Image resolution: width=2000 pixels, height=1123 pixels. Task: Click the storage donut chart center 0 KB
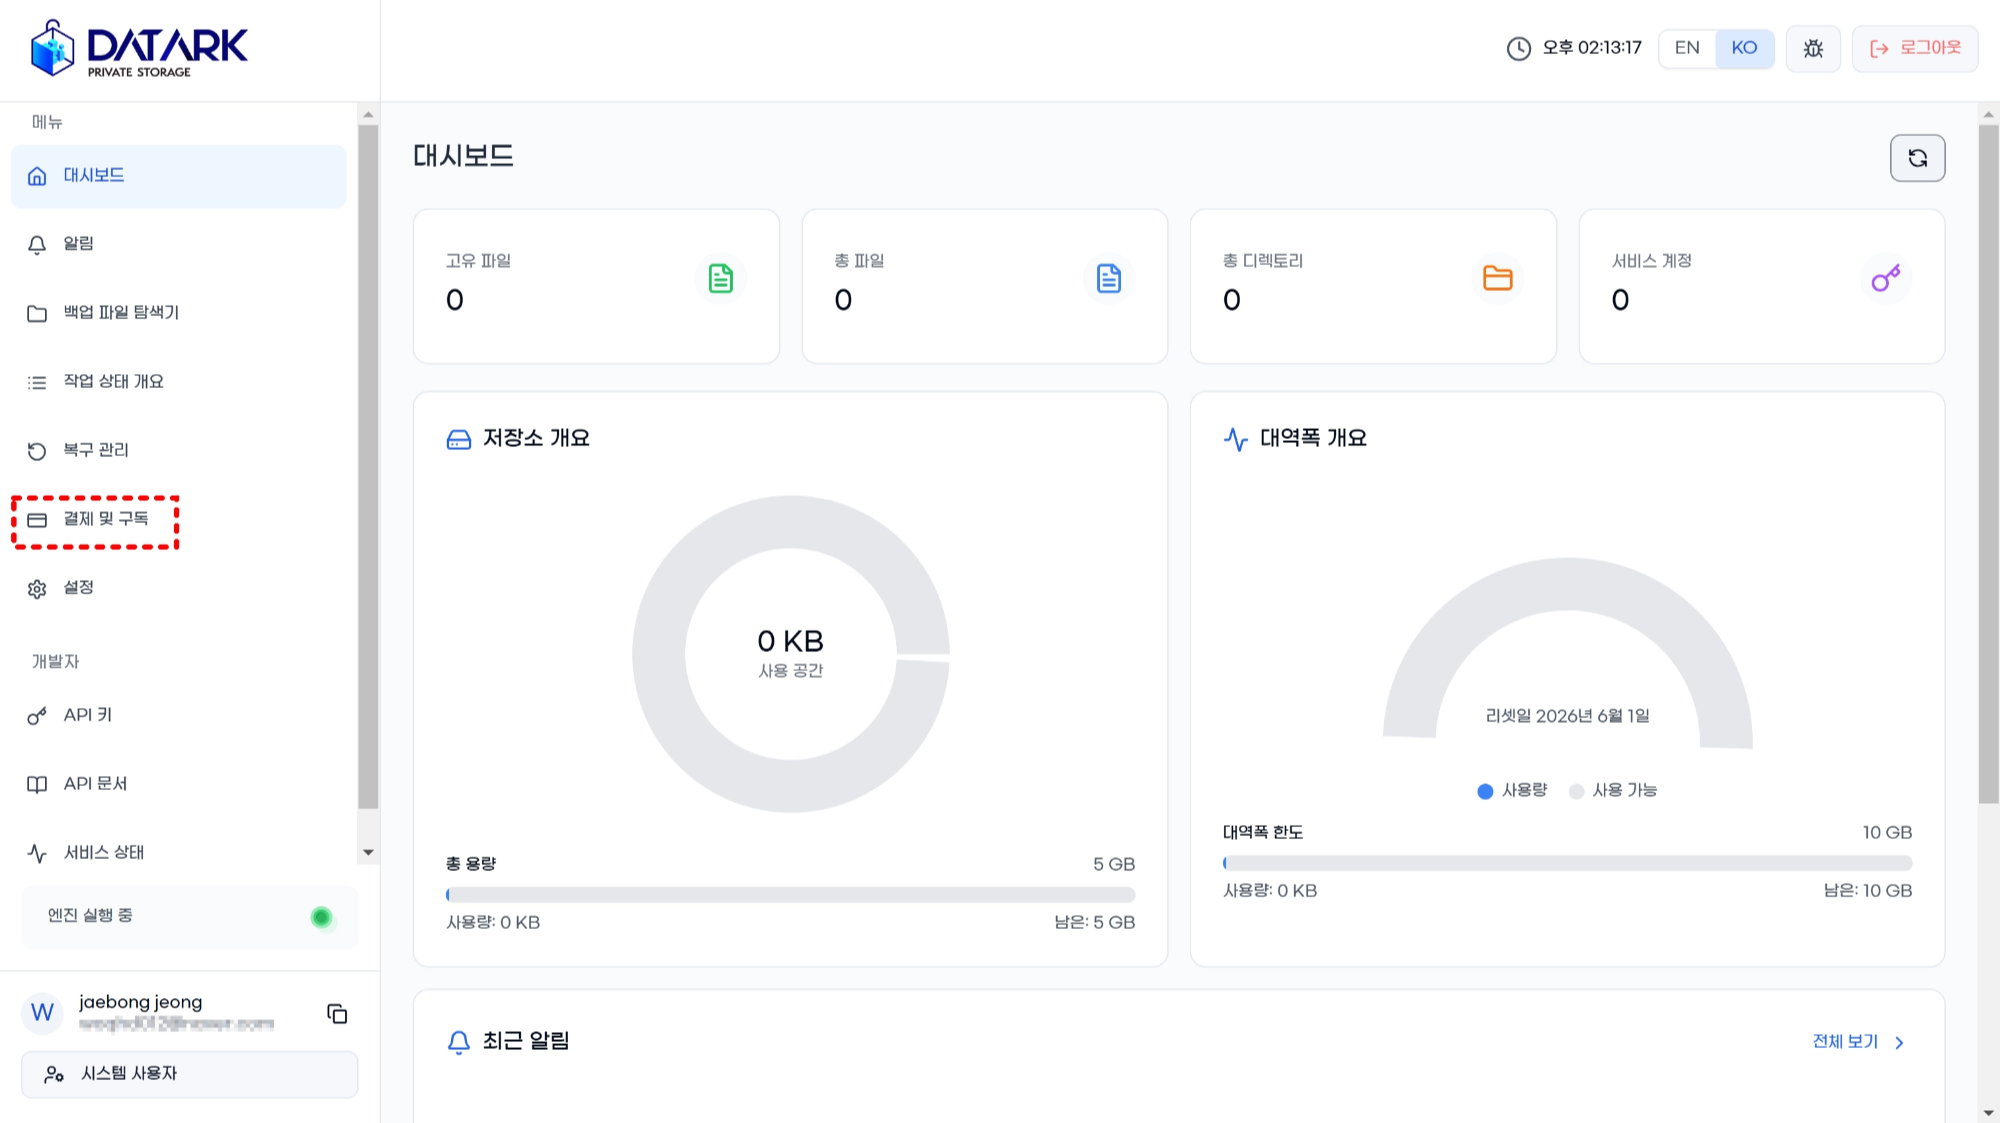click(x=790, y=641)
